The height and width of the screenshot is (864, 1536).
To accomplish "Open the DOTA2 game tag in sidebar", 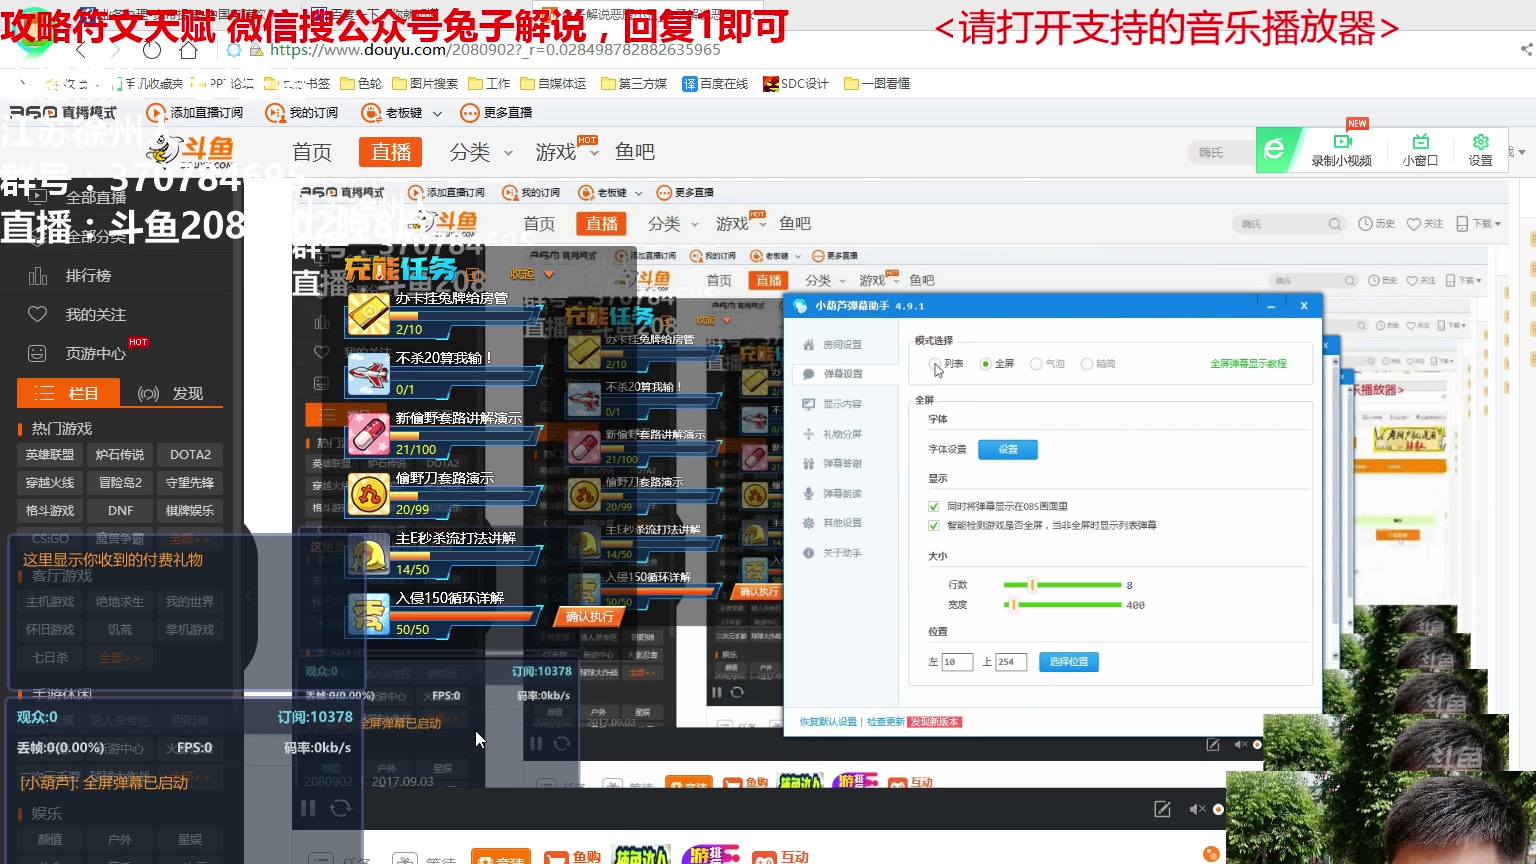I will 190,455.
